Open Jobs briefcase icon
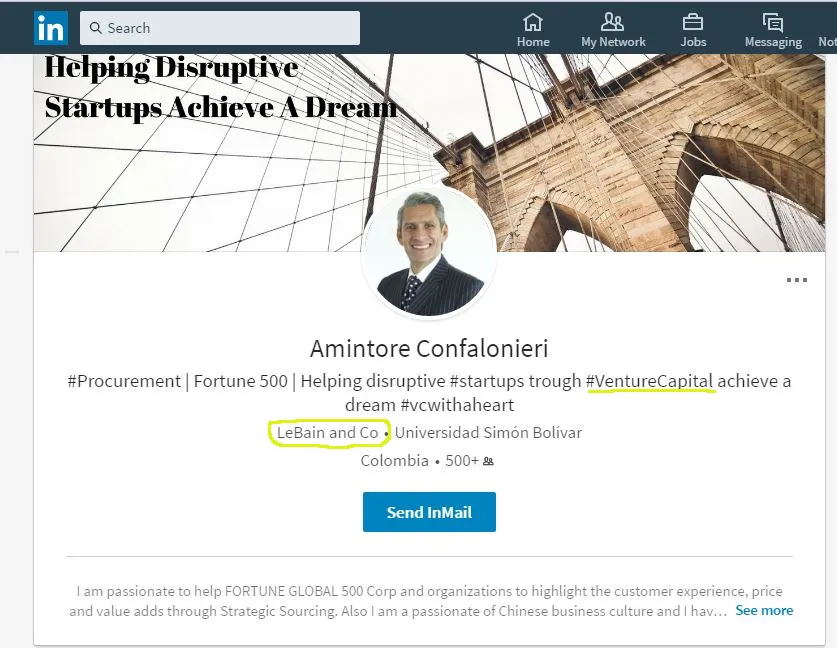Image resolution: width=837 pixels, height=648 pixels. point(693,22)
